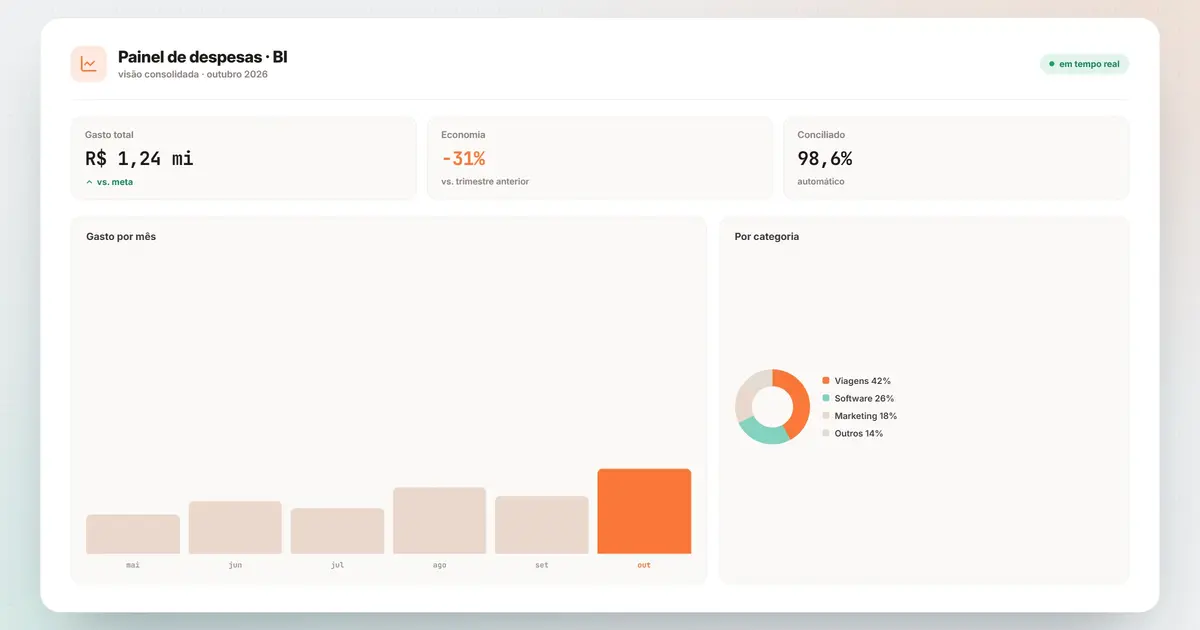Click the 'automático' caption
This screenshot has height=630, width=1200.
(x=821, y=182)
